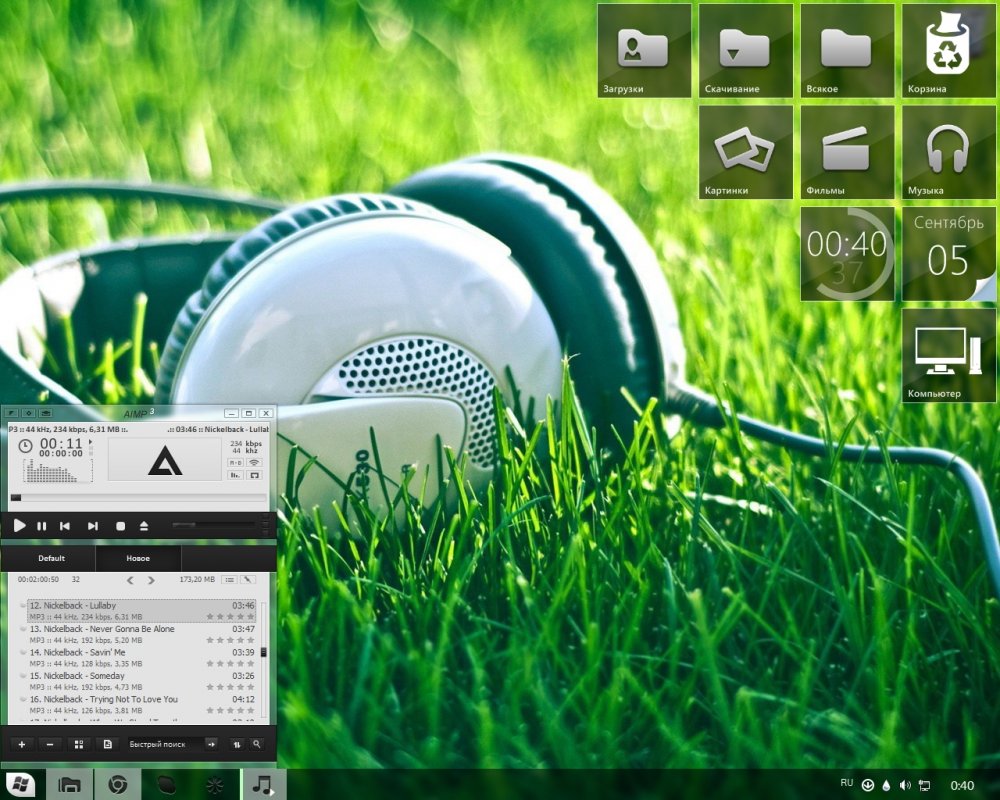Open the playlist file options button
The width and height of the screenshot is (1000, 800).
tap(107, 744)
